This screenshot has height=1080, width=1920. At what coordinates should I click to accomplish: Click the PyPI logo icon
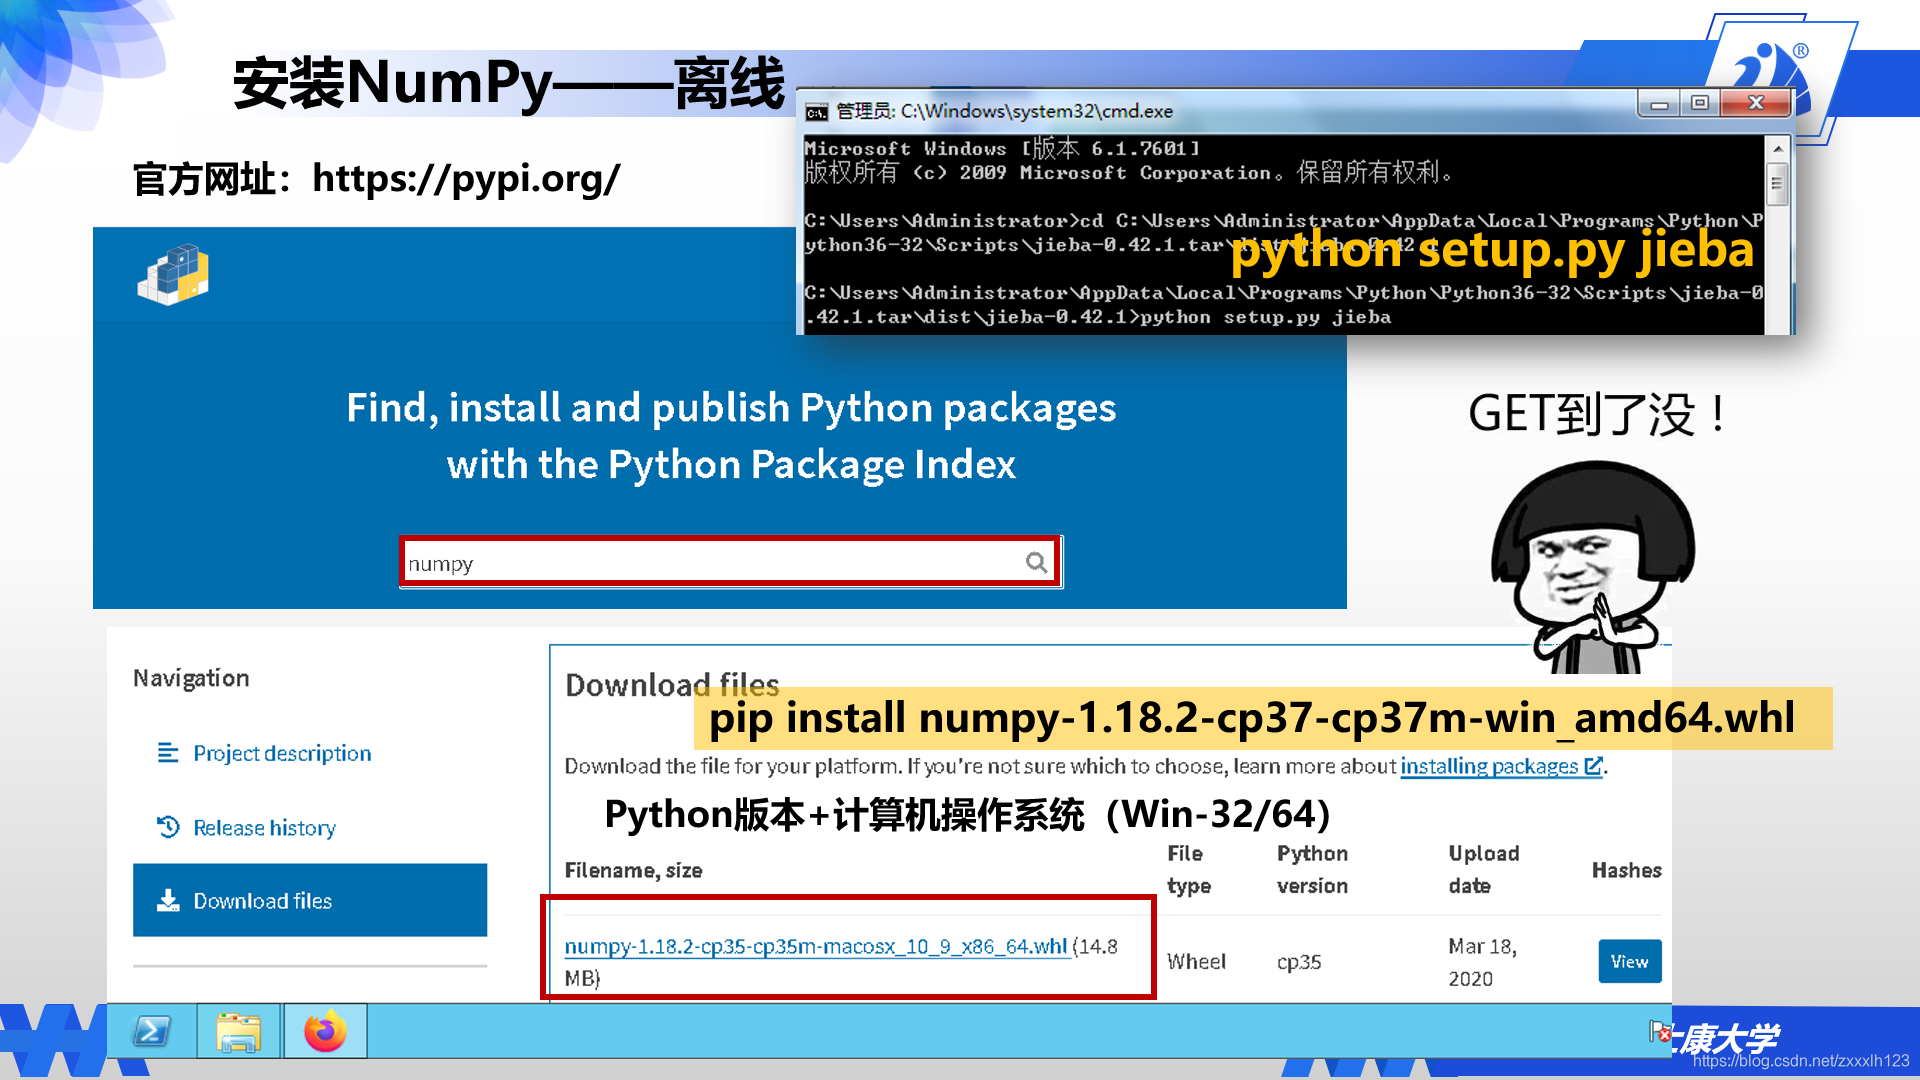coord(173,274)
